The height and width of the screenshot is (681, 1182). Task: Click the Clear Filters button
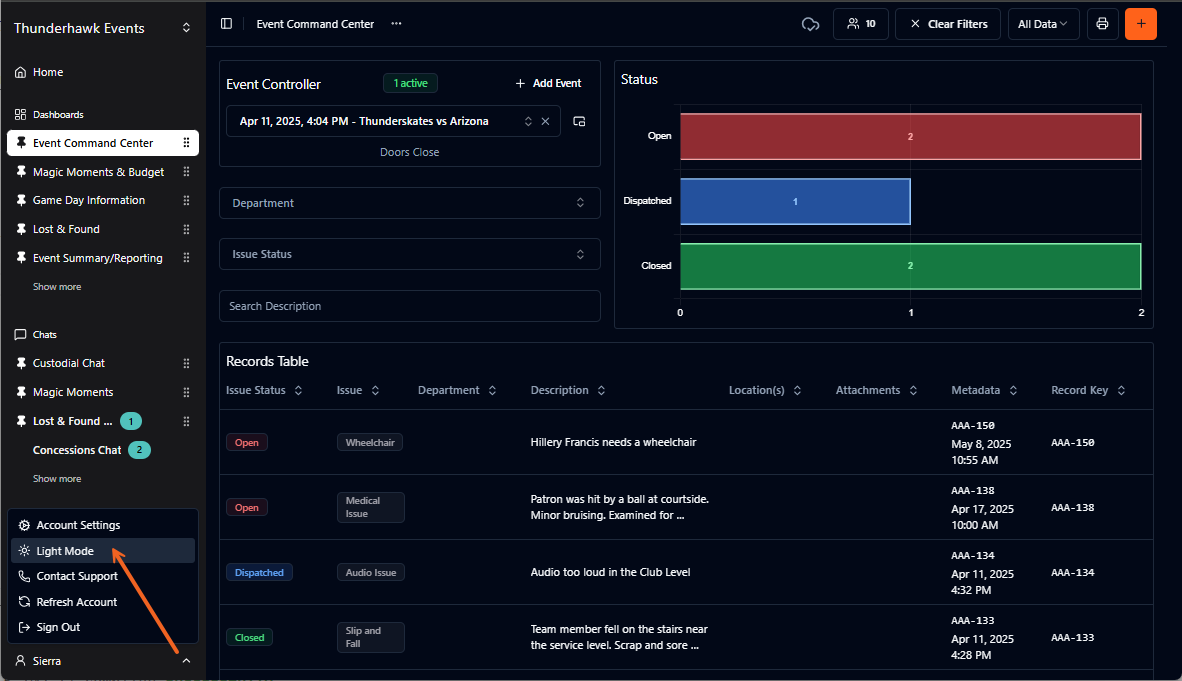coord(947,23)
